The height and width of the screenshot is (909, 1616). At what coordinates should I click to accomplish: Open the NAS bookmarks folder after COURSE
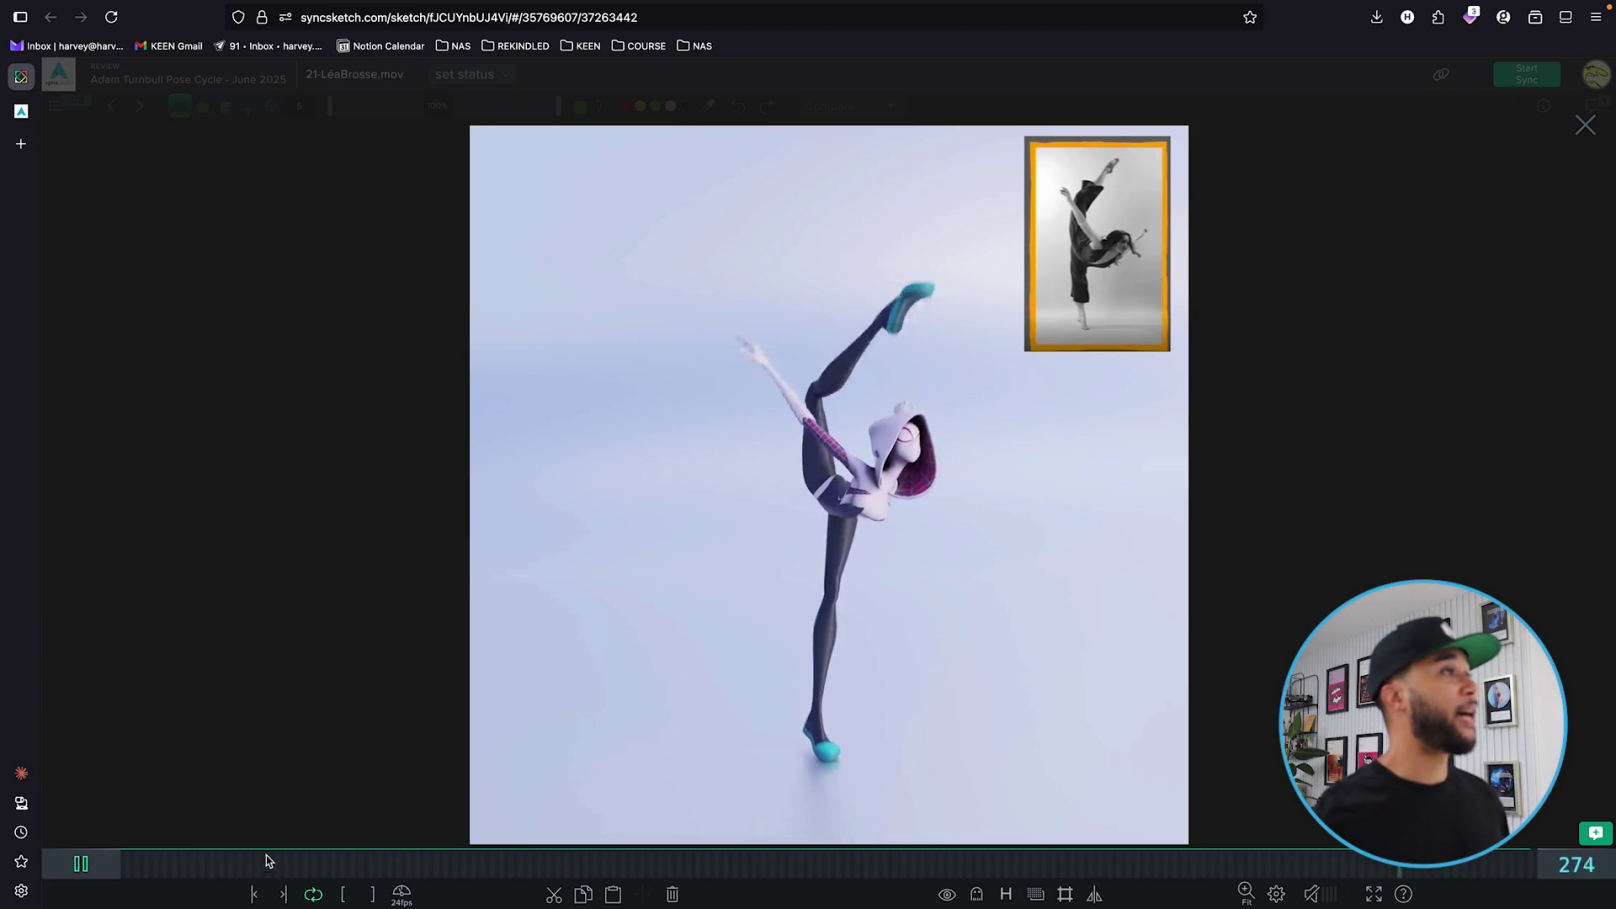point(695,46)
